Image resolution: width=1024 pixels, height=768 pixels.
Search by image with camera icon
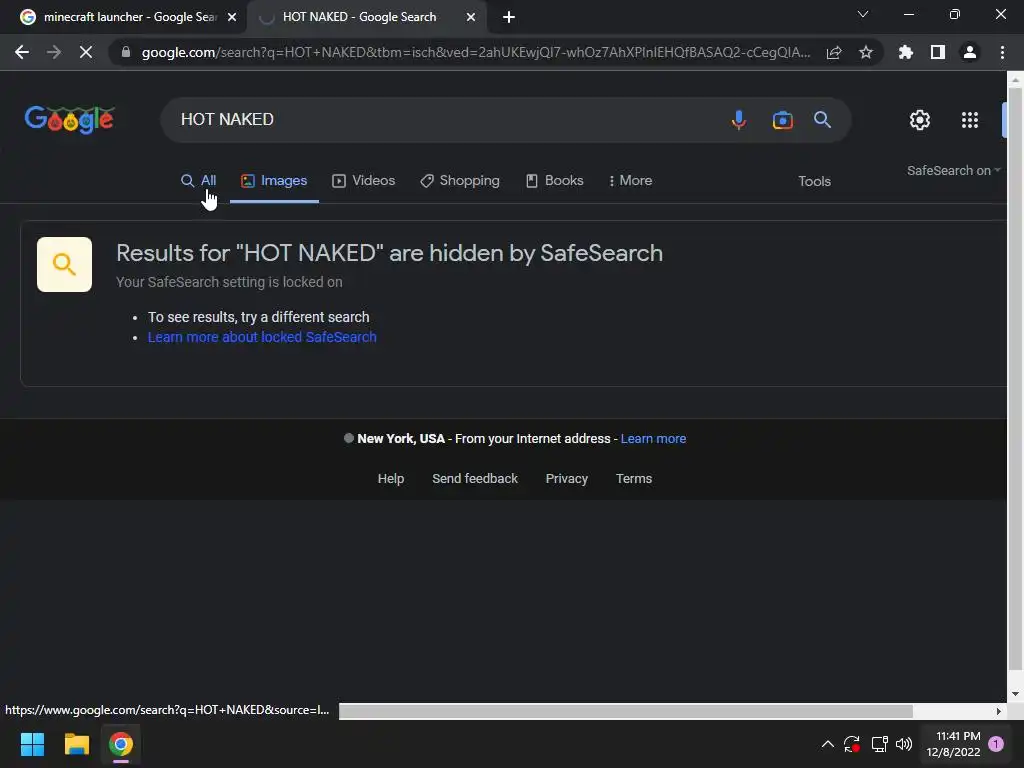point(782,120)
